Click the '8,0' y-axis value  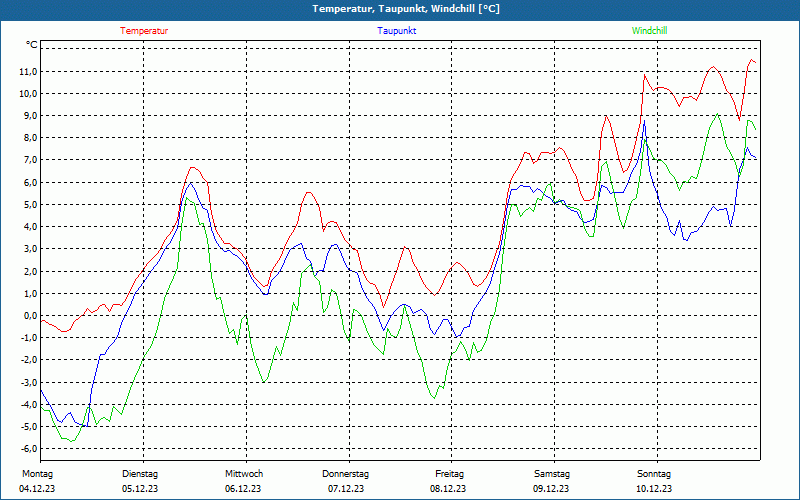(x=31, y=138)
